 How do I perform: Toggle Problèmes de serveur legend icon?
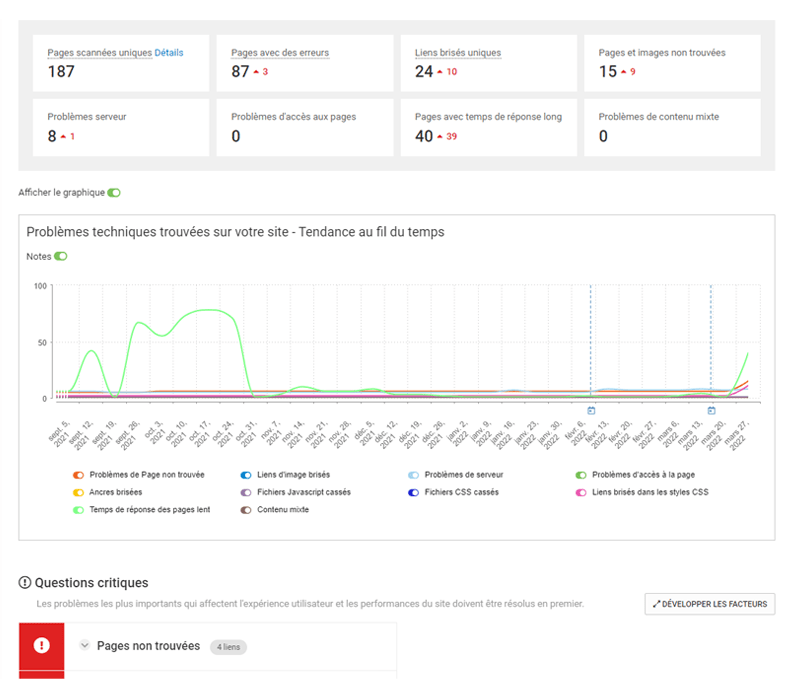coord(414,475)
